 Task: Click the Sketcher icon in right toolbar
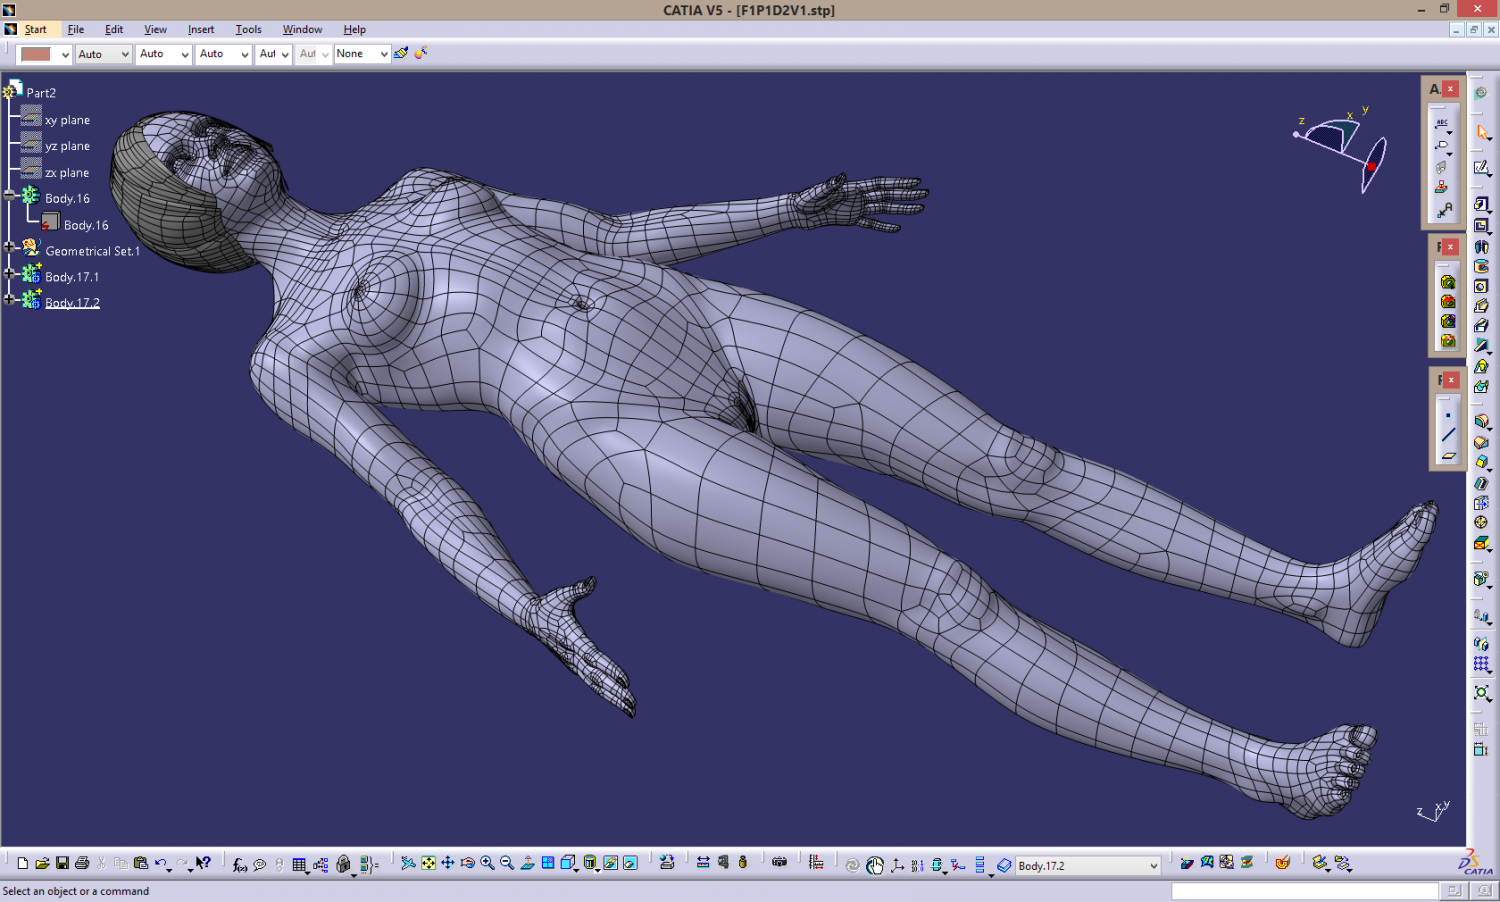1481,167
